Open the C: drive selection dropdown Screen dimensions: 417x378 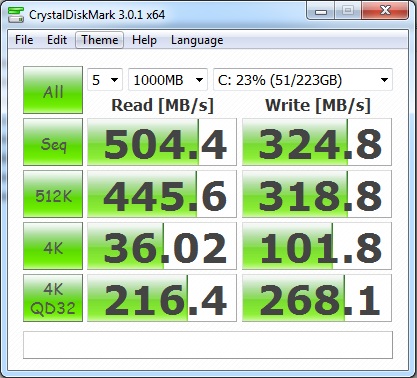point(303,80)
